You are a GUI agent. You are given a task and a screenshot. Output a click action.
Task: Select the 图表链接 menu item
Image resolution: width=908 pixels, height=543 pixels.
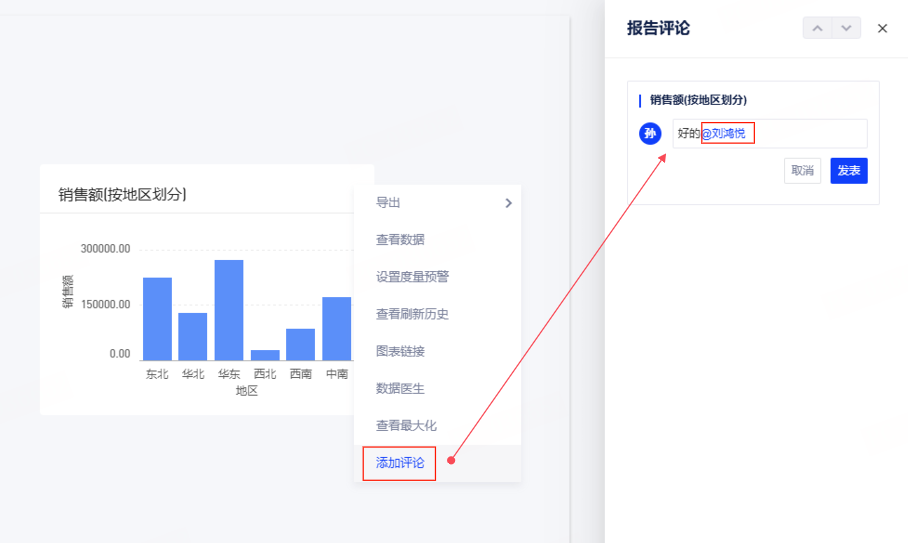[x=400, y=351]
